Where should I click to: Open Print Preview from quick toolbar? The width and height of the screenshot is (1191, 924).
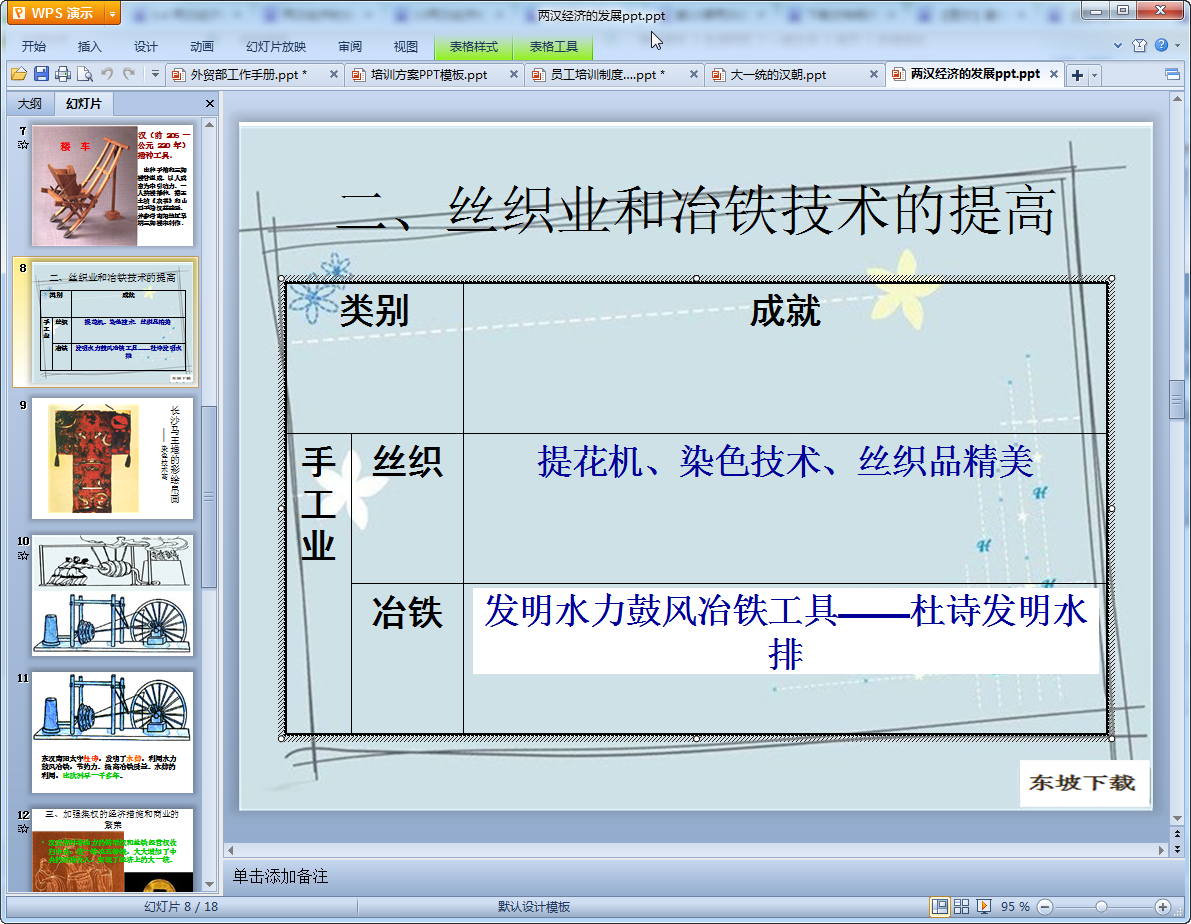(85, 74)
